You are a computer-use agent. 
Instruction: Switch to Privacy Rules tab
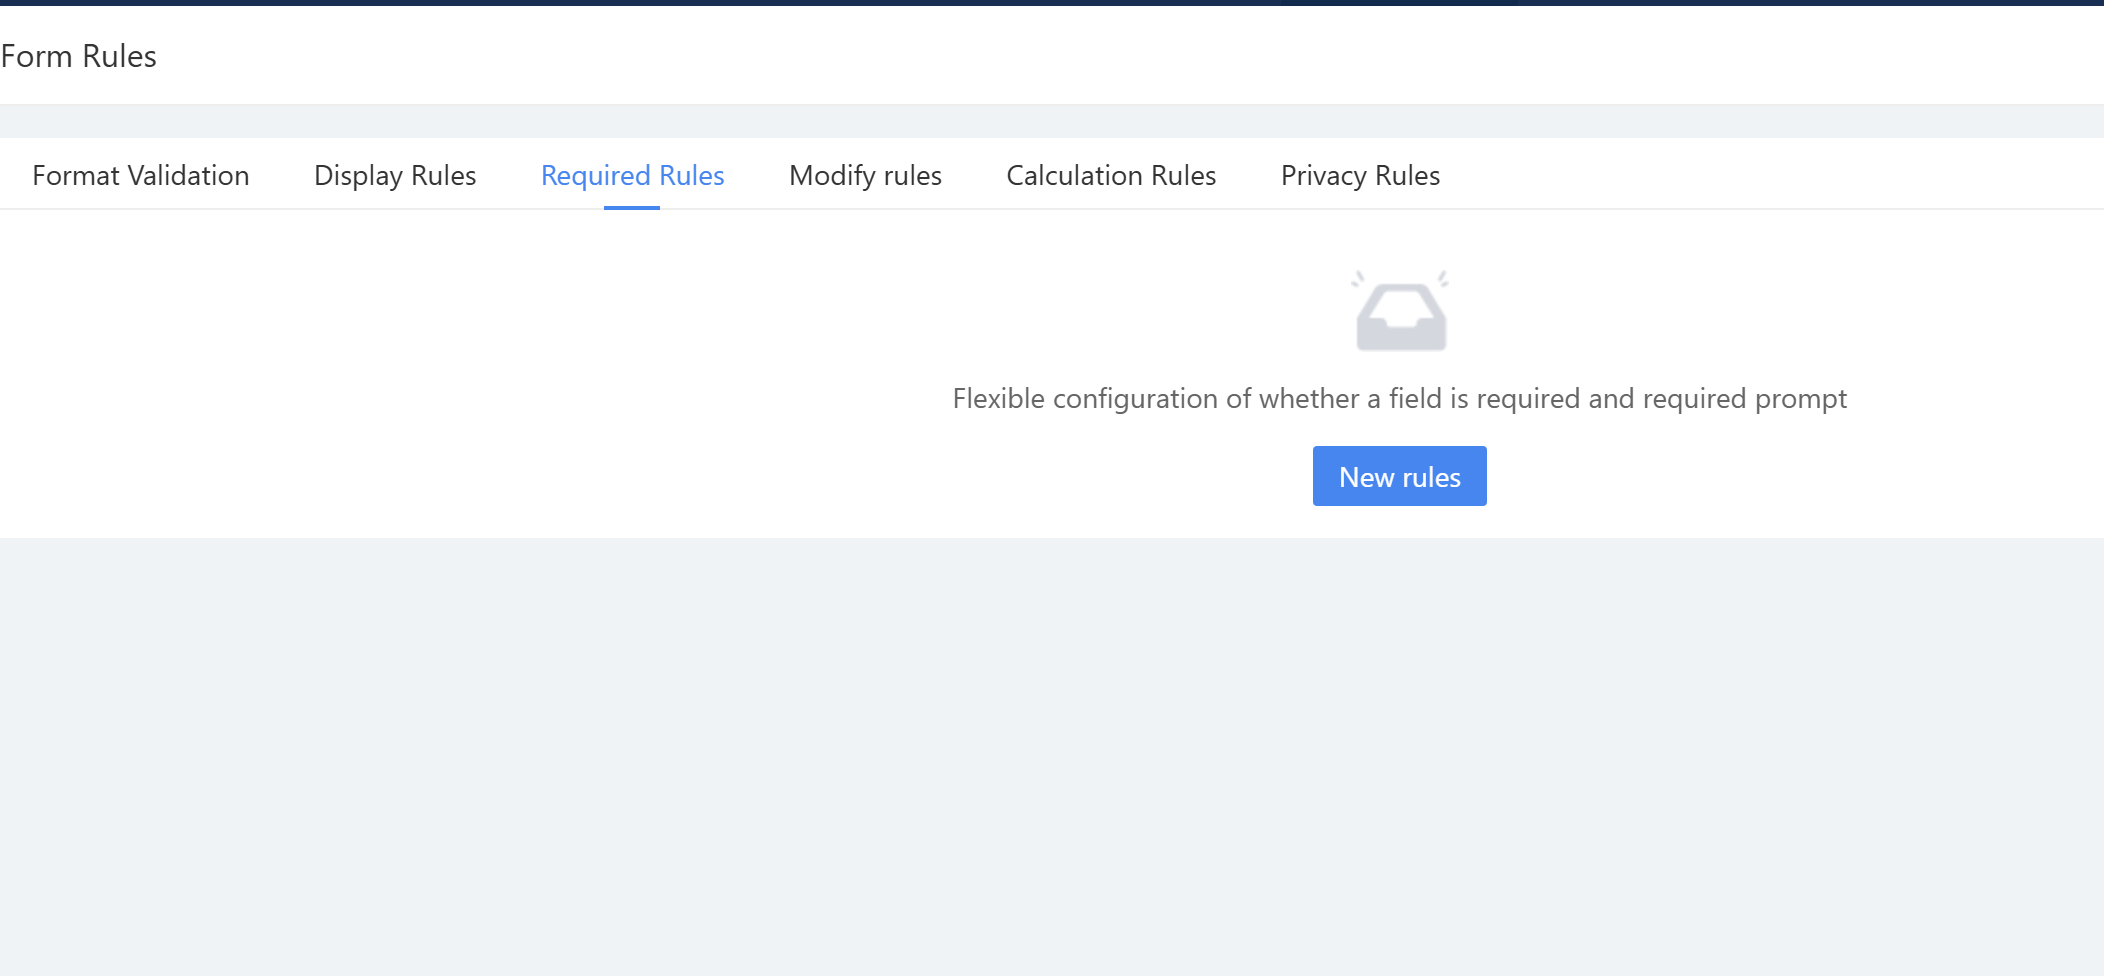(x=1360, y=175)
